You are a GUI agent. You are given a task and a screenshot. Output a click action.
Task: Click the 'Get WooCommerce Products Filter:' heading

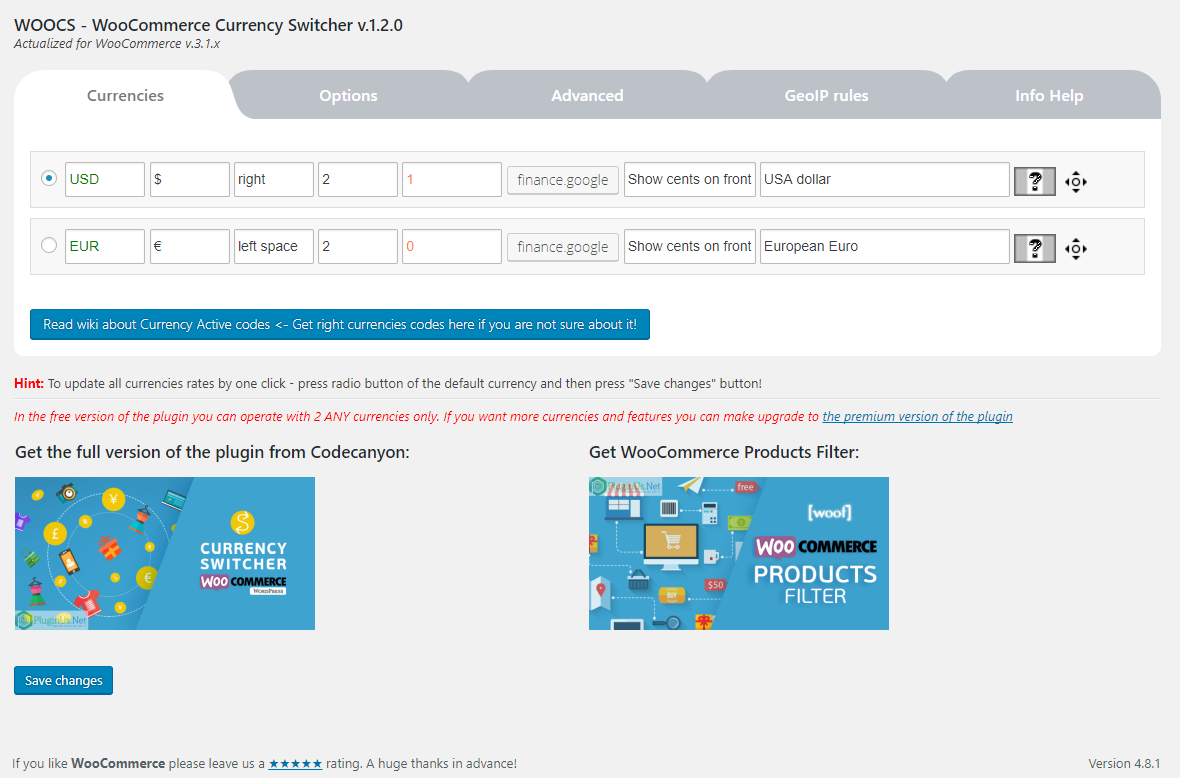pos(724,452)
